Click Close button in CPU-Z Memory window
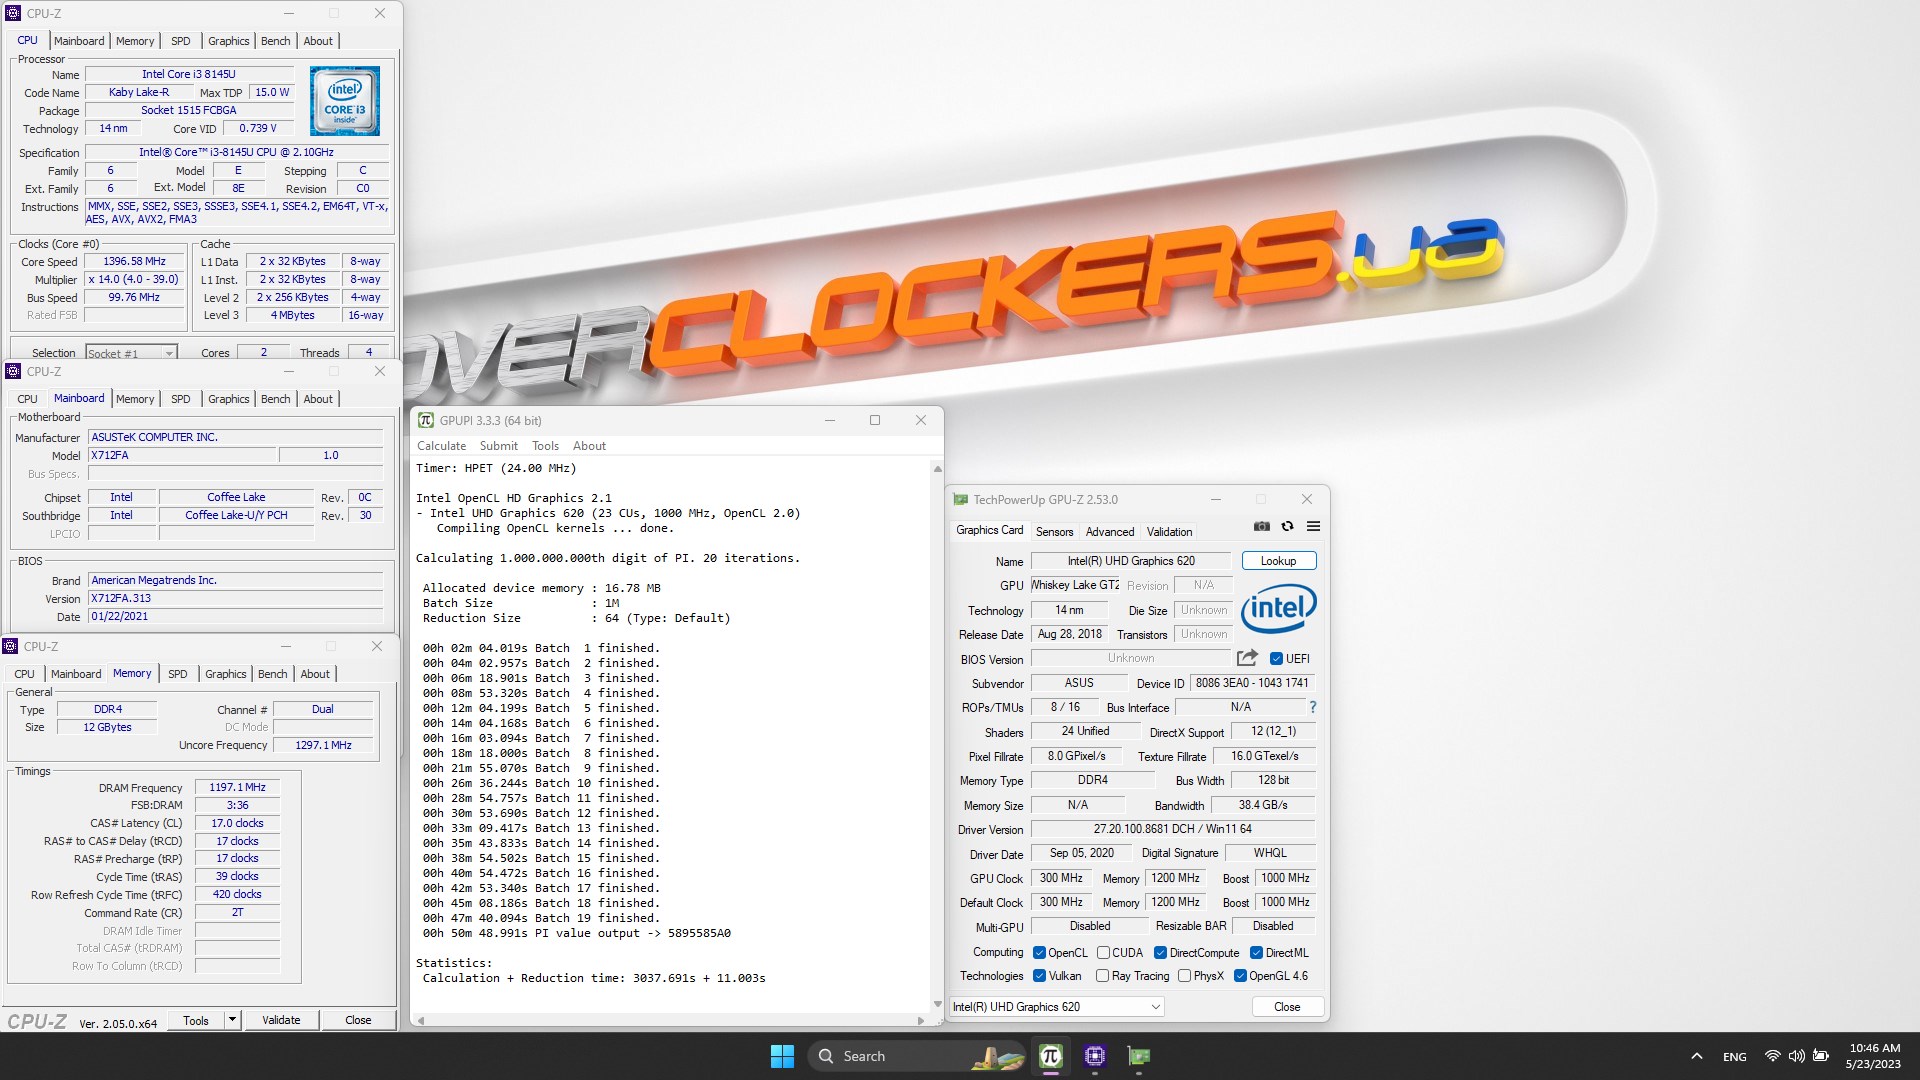This screenshot has width=1920, height=1080. 358,1020
